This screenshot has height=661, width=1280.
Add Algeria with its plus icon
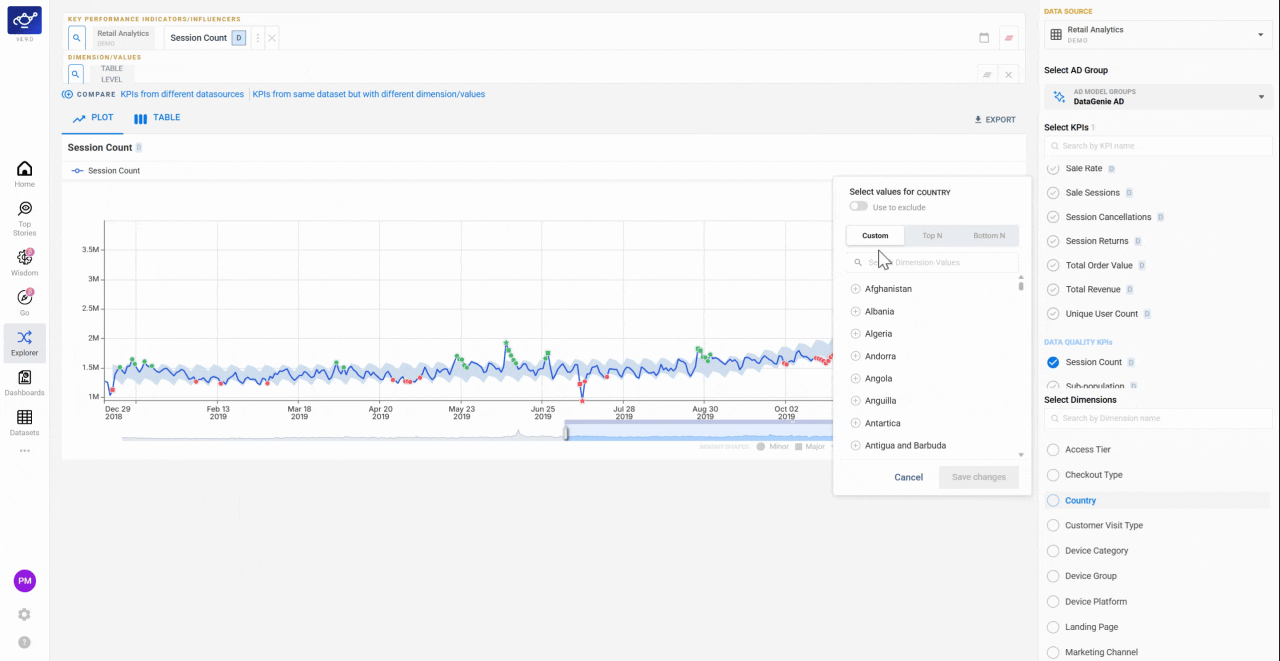pyautogui.click(x=855, y=334)
